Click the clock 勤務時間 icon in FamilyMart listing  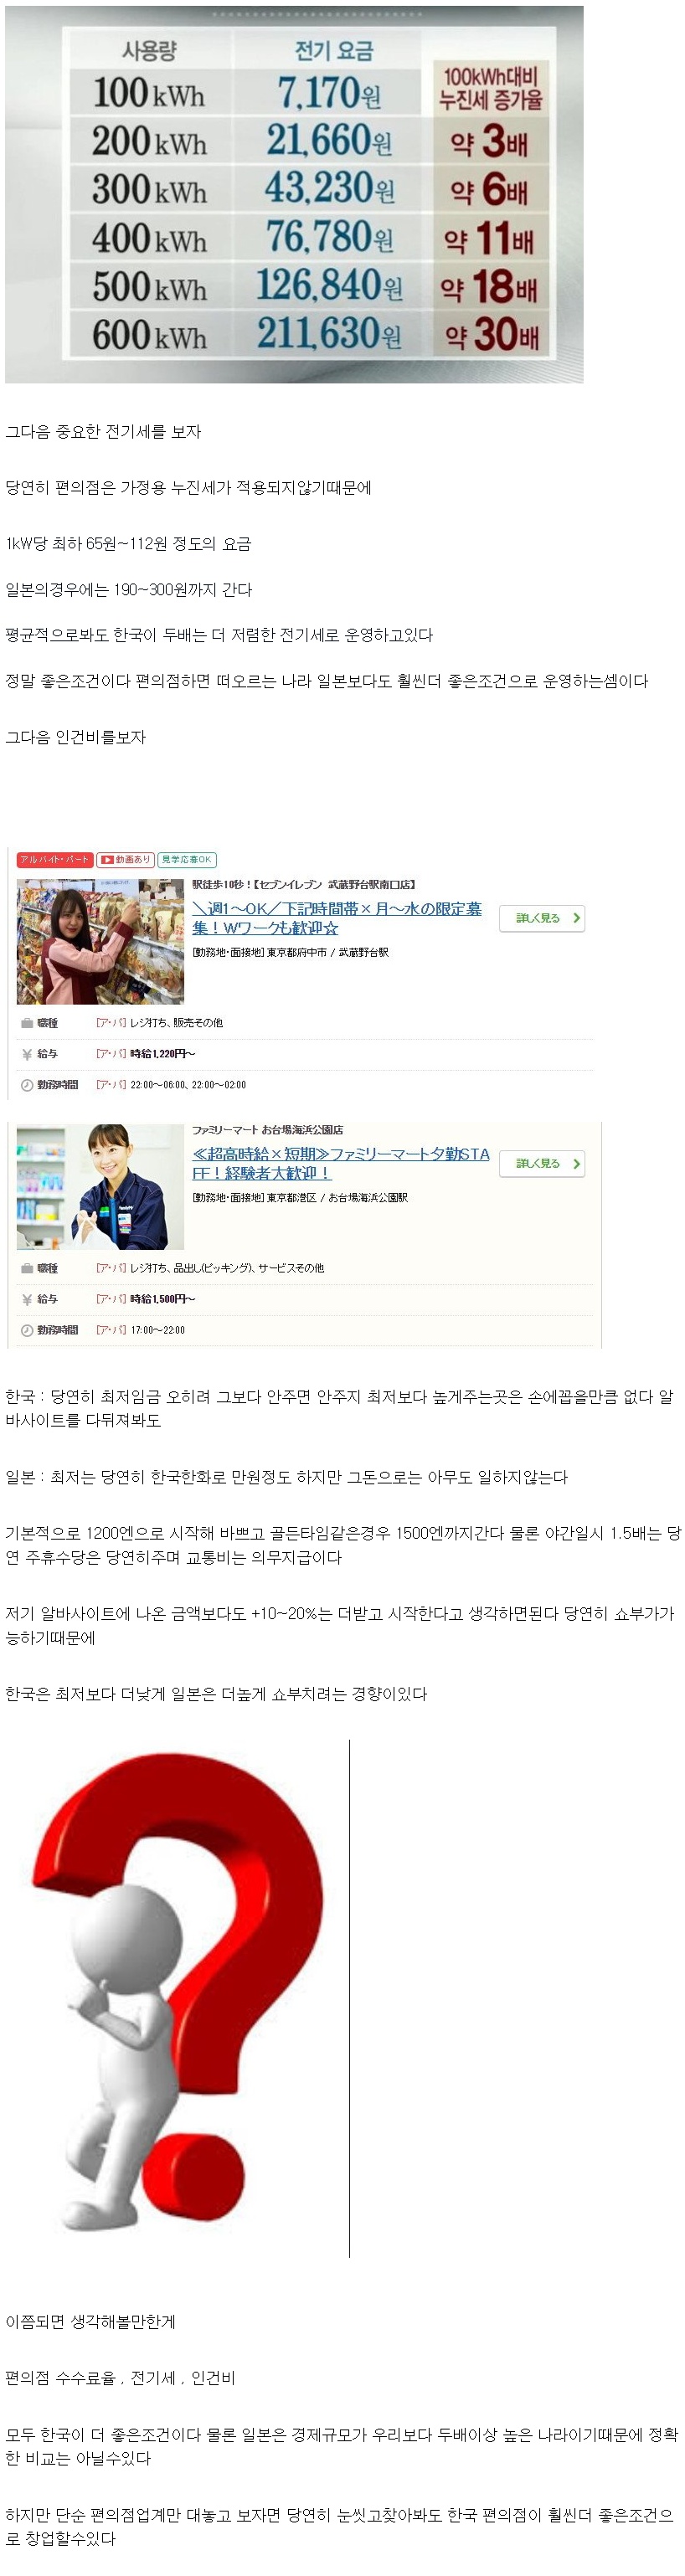tap(27, 1330)
